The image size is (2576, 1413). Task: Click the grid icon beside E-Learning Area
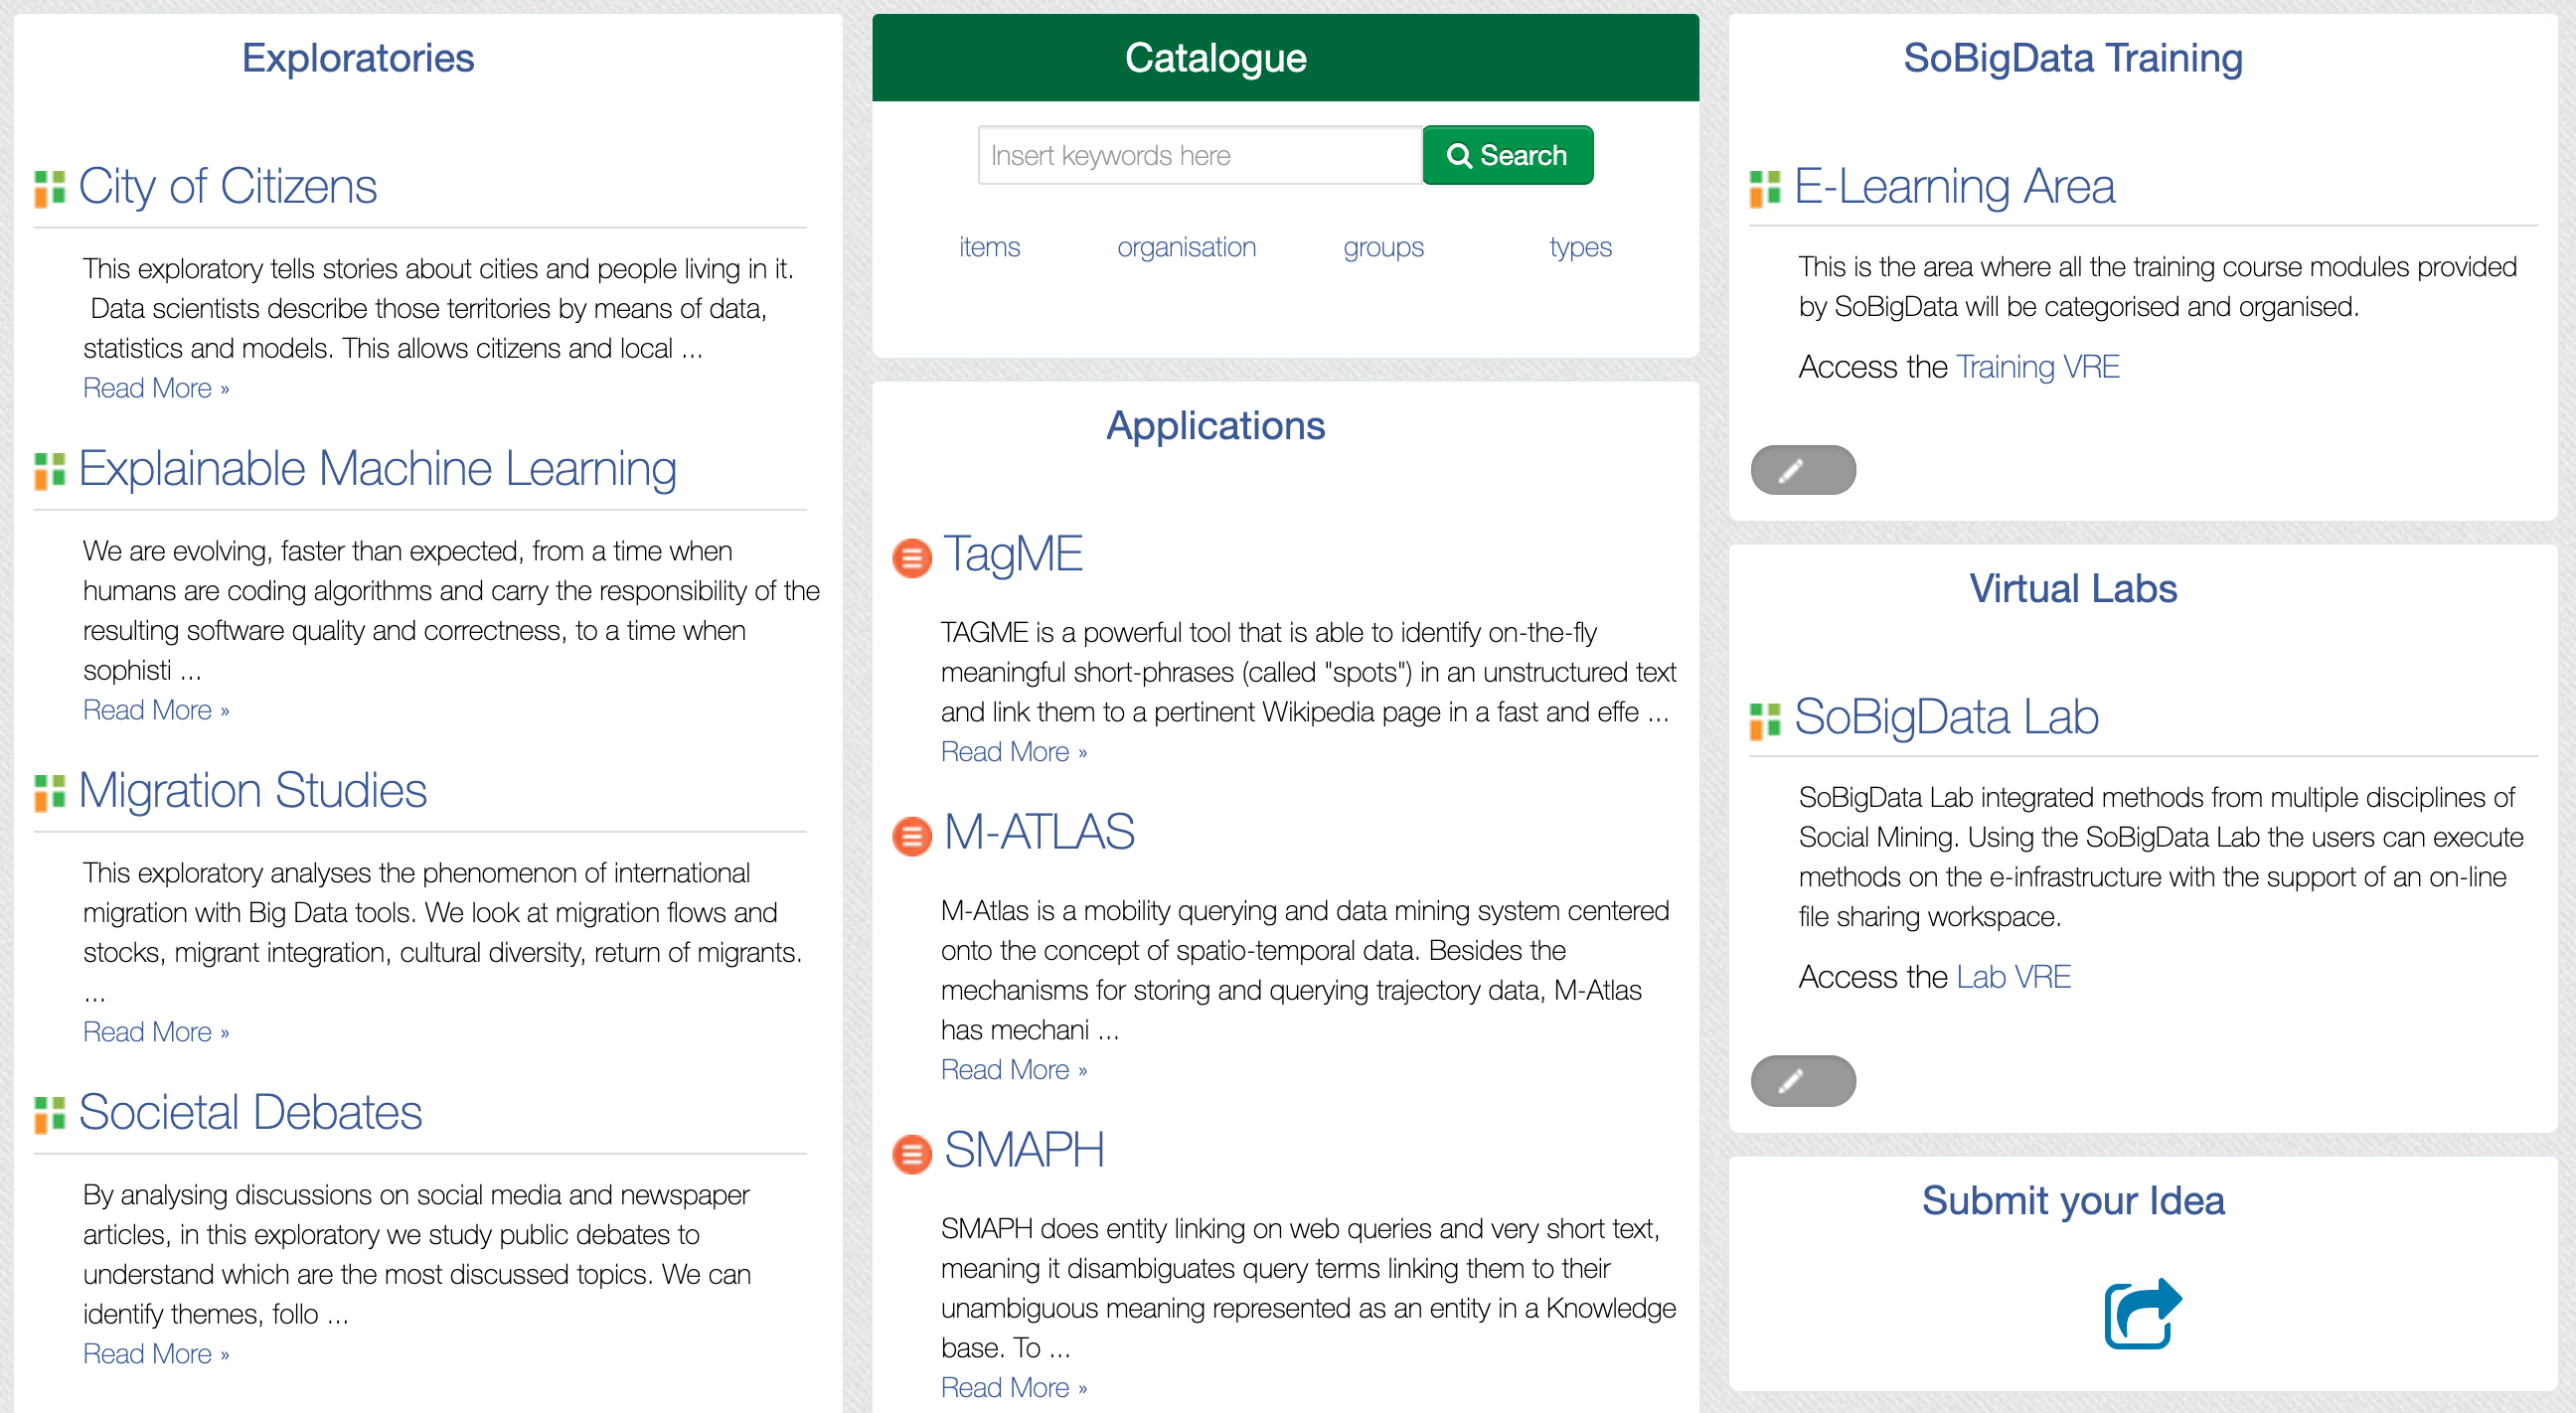(x=1765, y=188)
